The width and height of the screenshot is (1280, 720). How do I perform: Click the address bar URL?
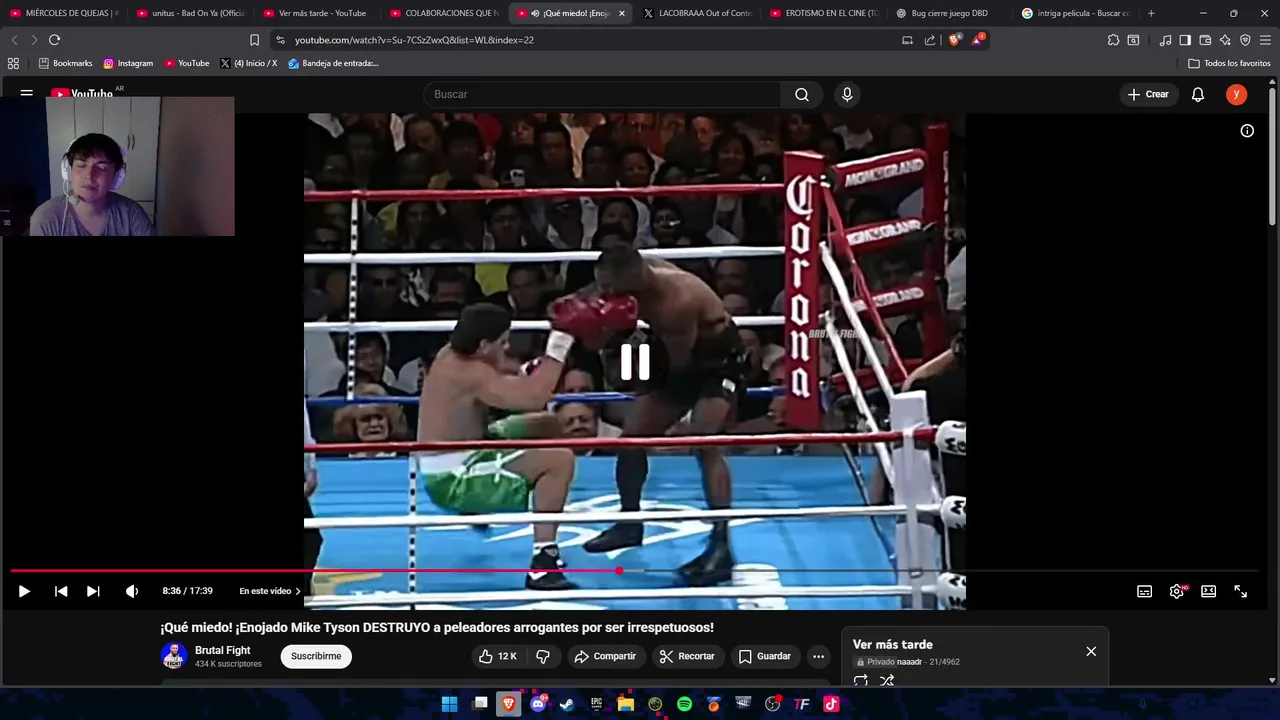[x=414, y=40]
